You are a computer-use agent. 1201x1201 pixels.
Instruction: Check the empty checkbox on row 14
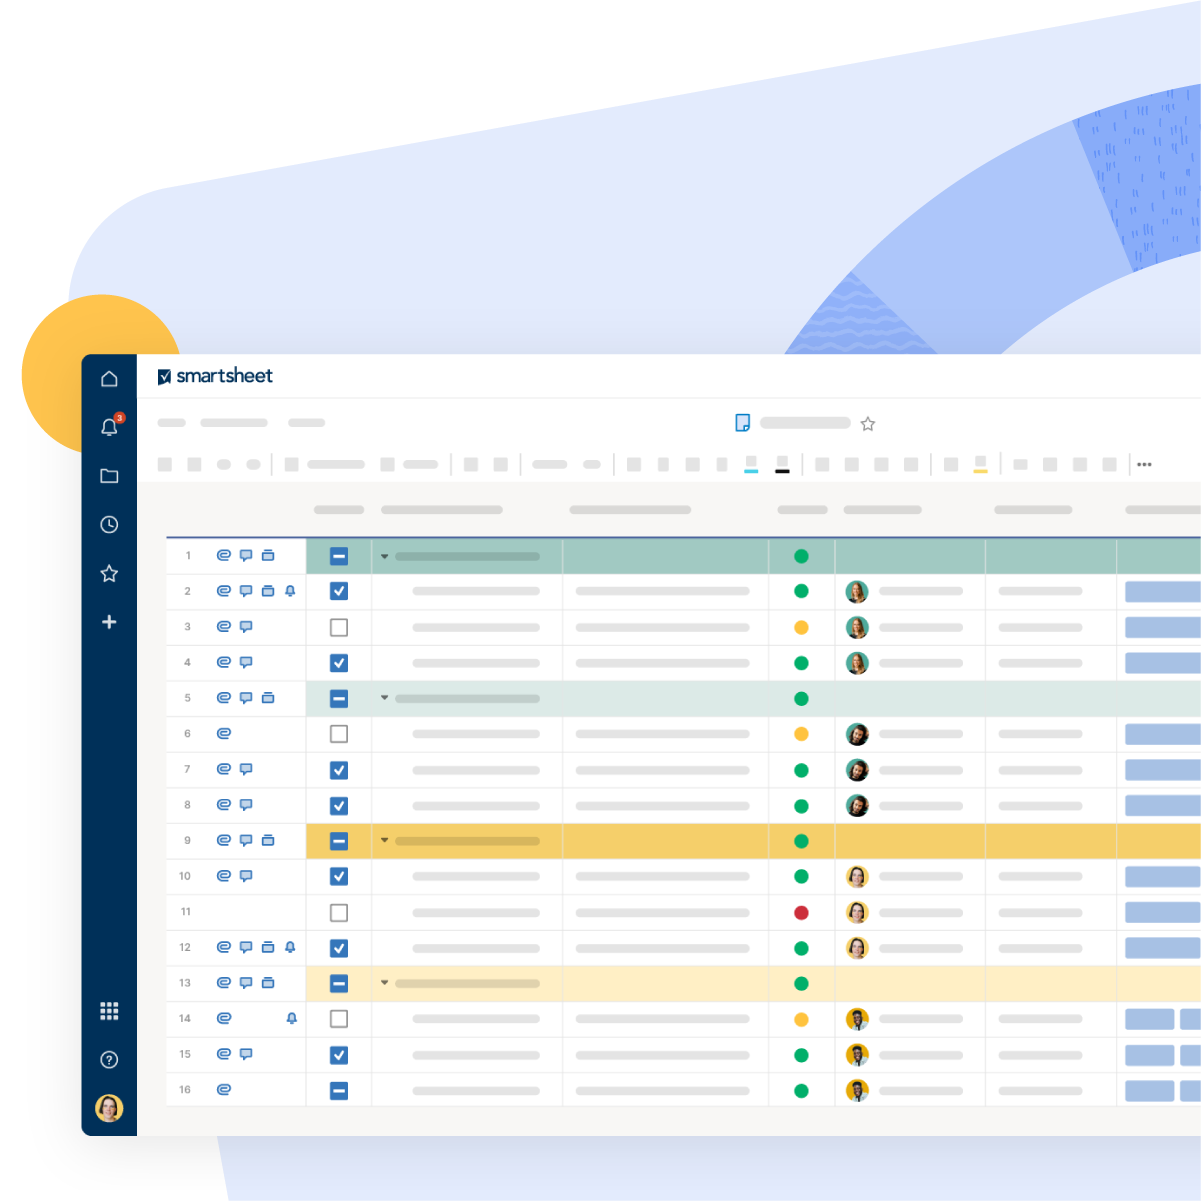click(x=339, y=1019)
